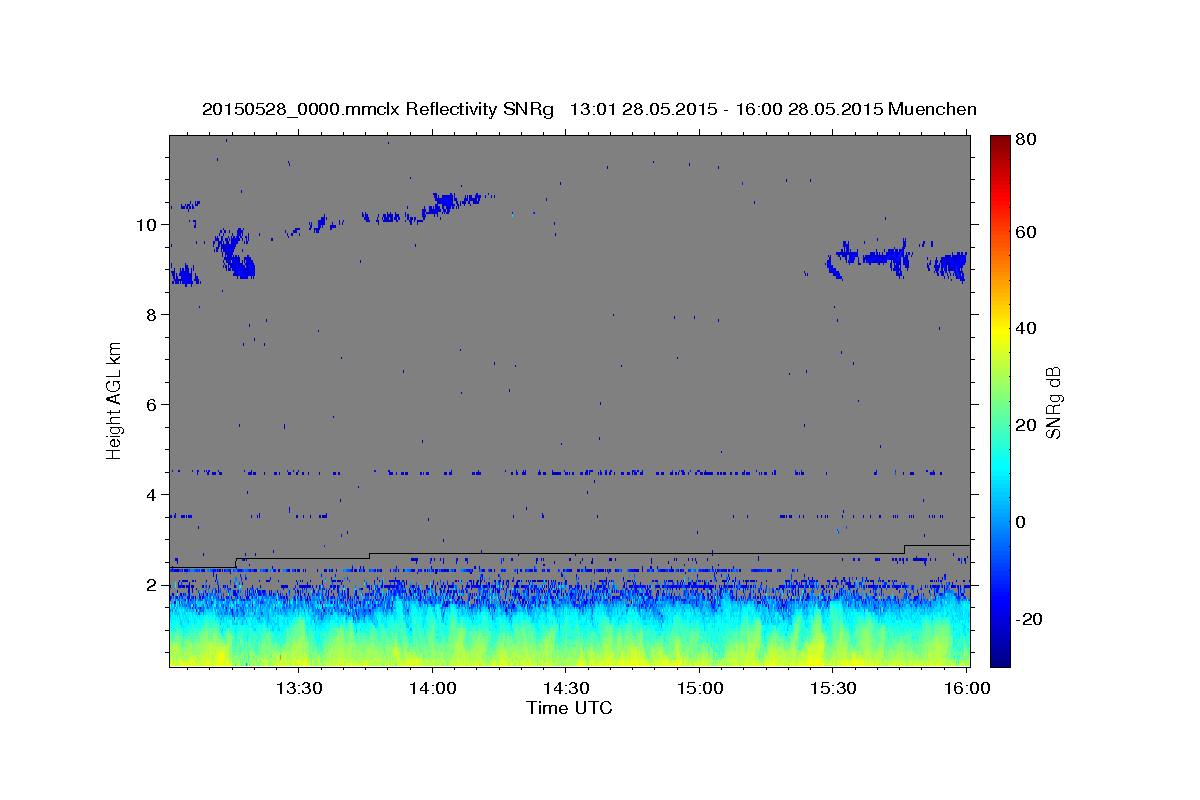Click the colorbar value label 40

pos(1025,328)
